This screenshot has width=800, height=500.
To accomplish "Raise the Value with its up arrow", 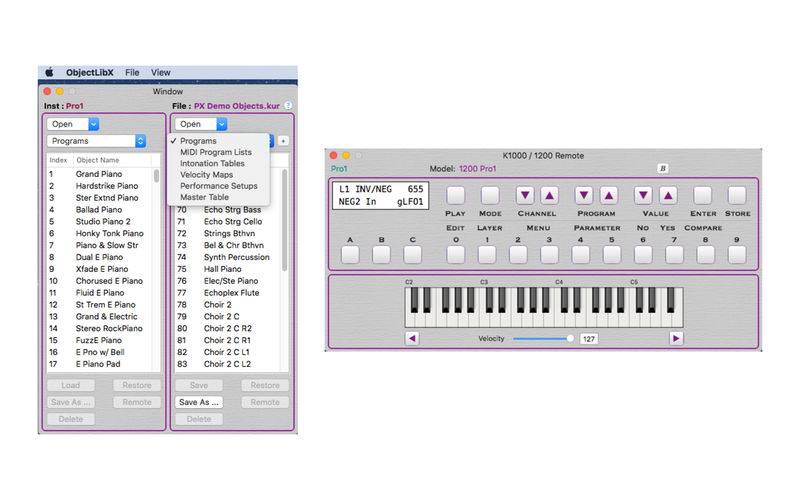I will (x=668, y=195).
